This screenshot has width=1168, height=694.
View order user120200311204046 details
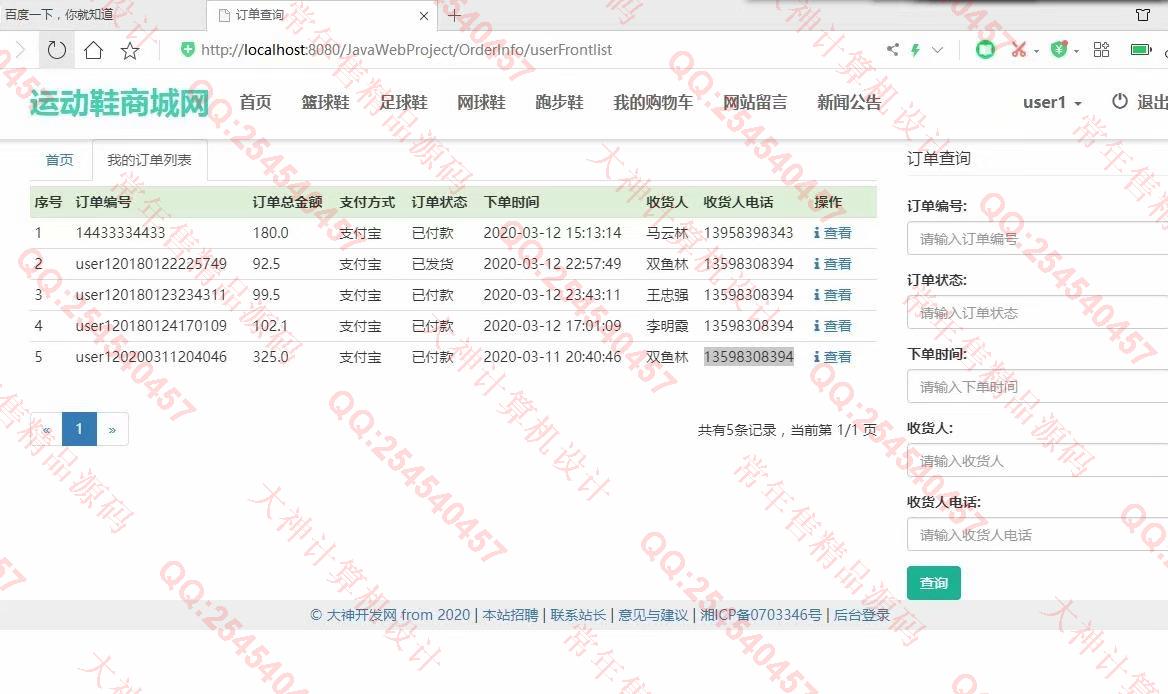coord(833,357)
